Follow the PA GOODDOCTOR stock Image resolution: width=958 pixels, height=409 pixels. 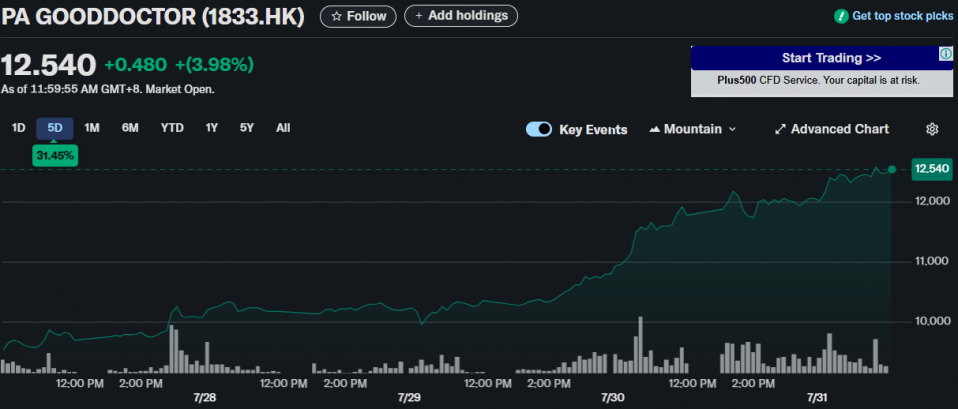click(358, 16)
